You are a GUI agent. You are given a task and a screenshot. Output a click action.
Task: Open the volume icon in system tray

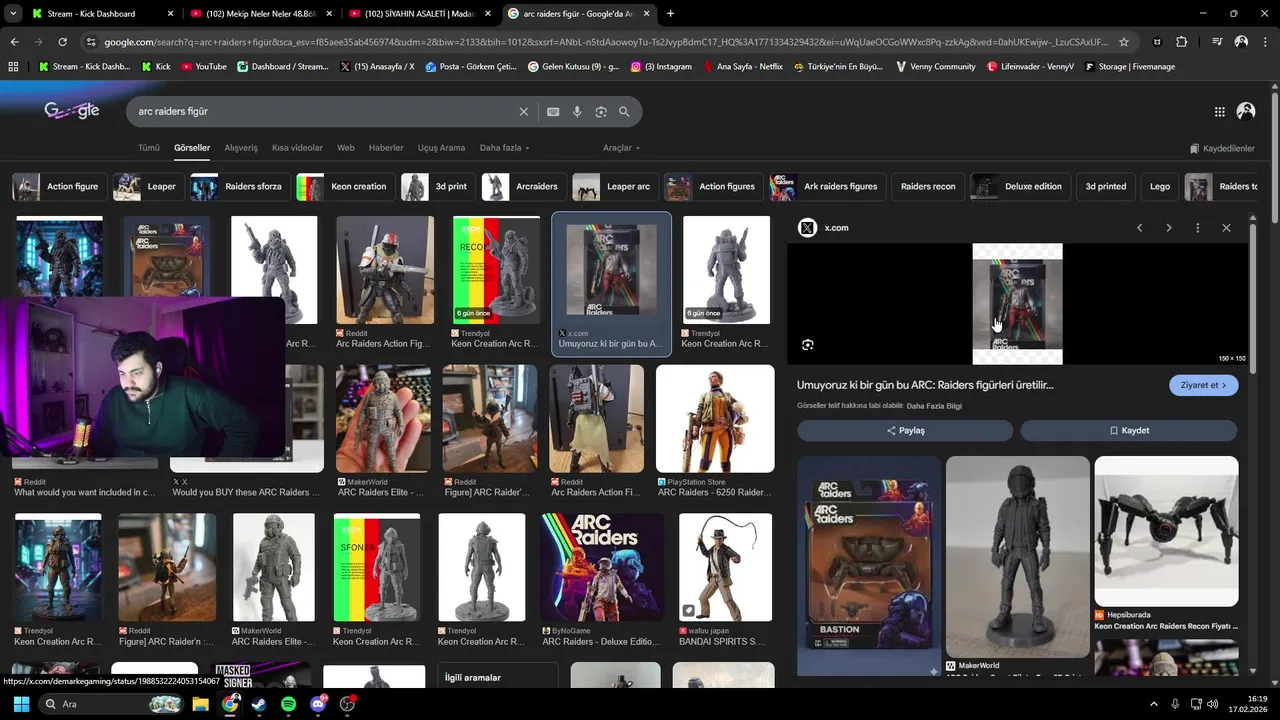click(x=1213, y=704)
